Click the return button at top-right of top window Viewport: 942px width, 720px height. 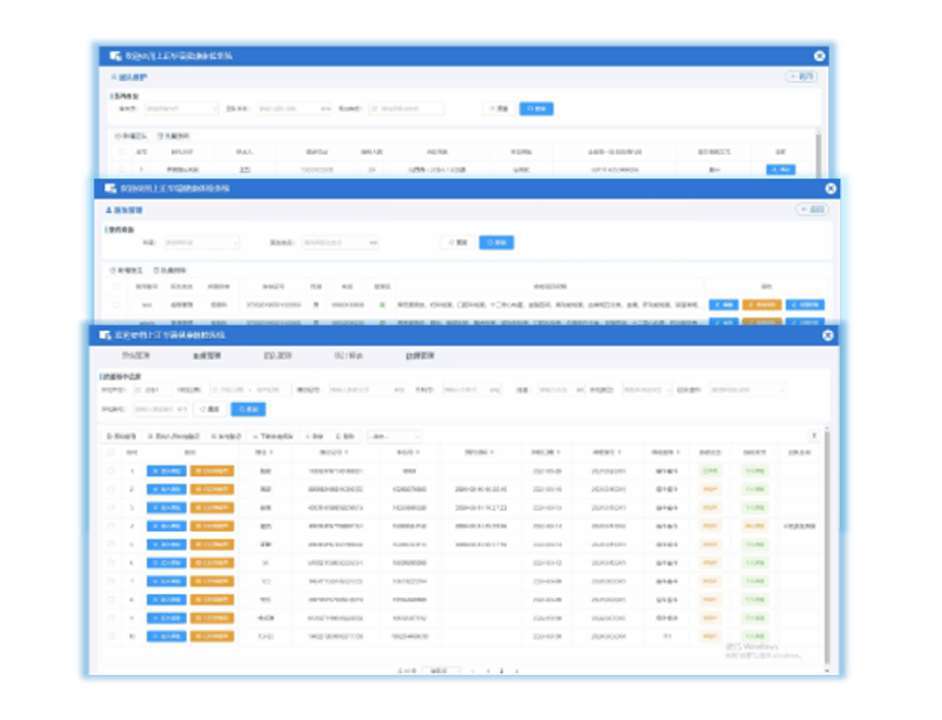801,77
